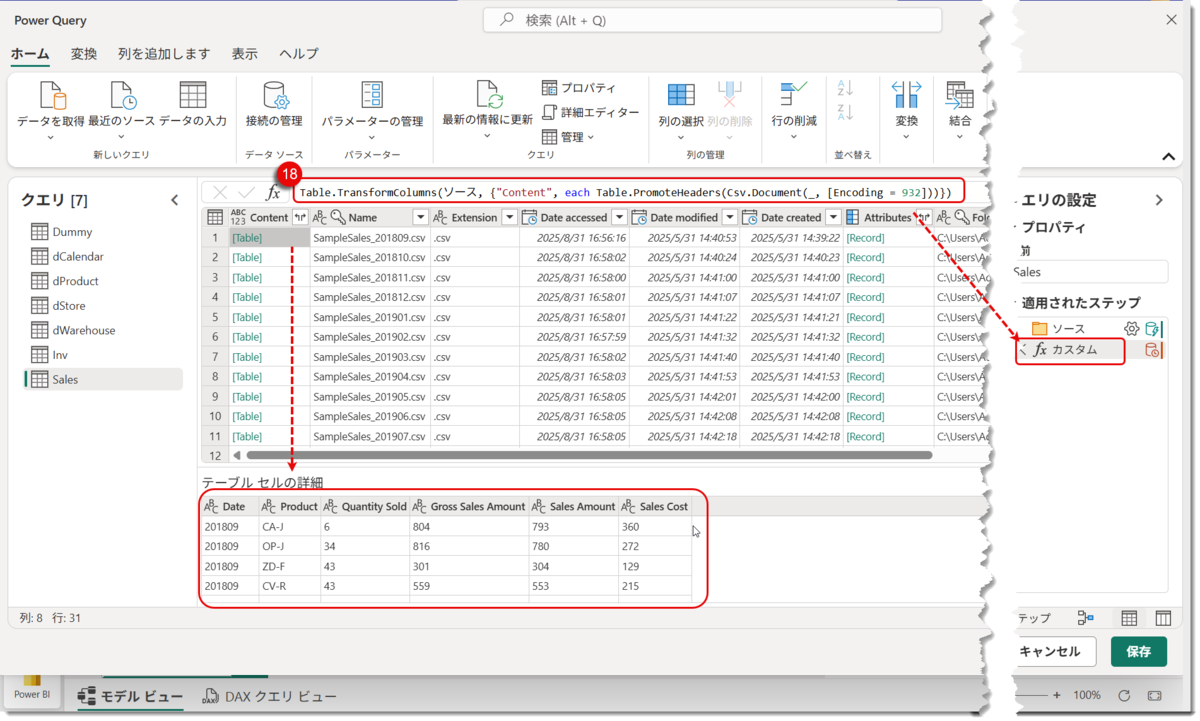Switch to the 変換 tab
This screenshot has height=721, width=1200.
[x=84, y=54]
